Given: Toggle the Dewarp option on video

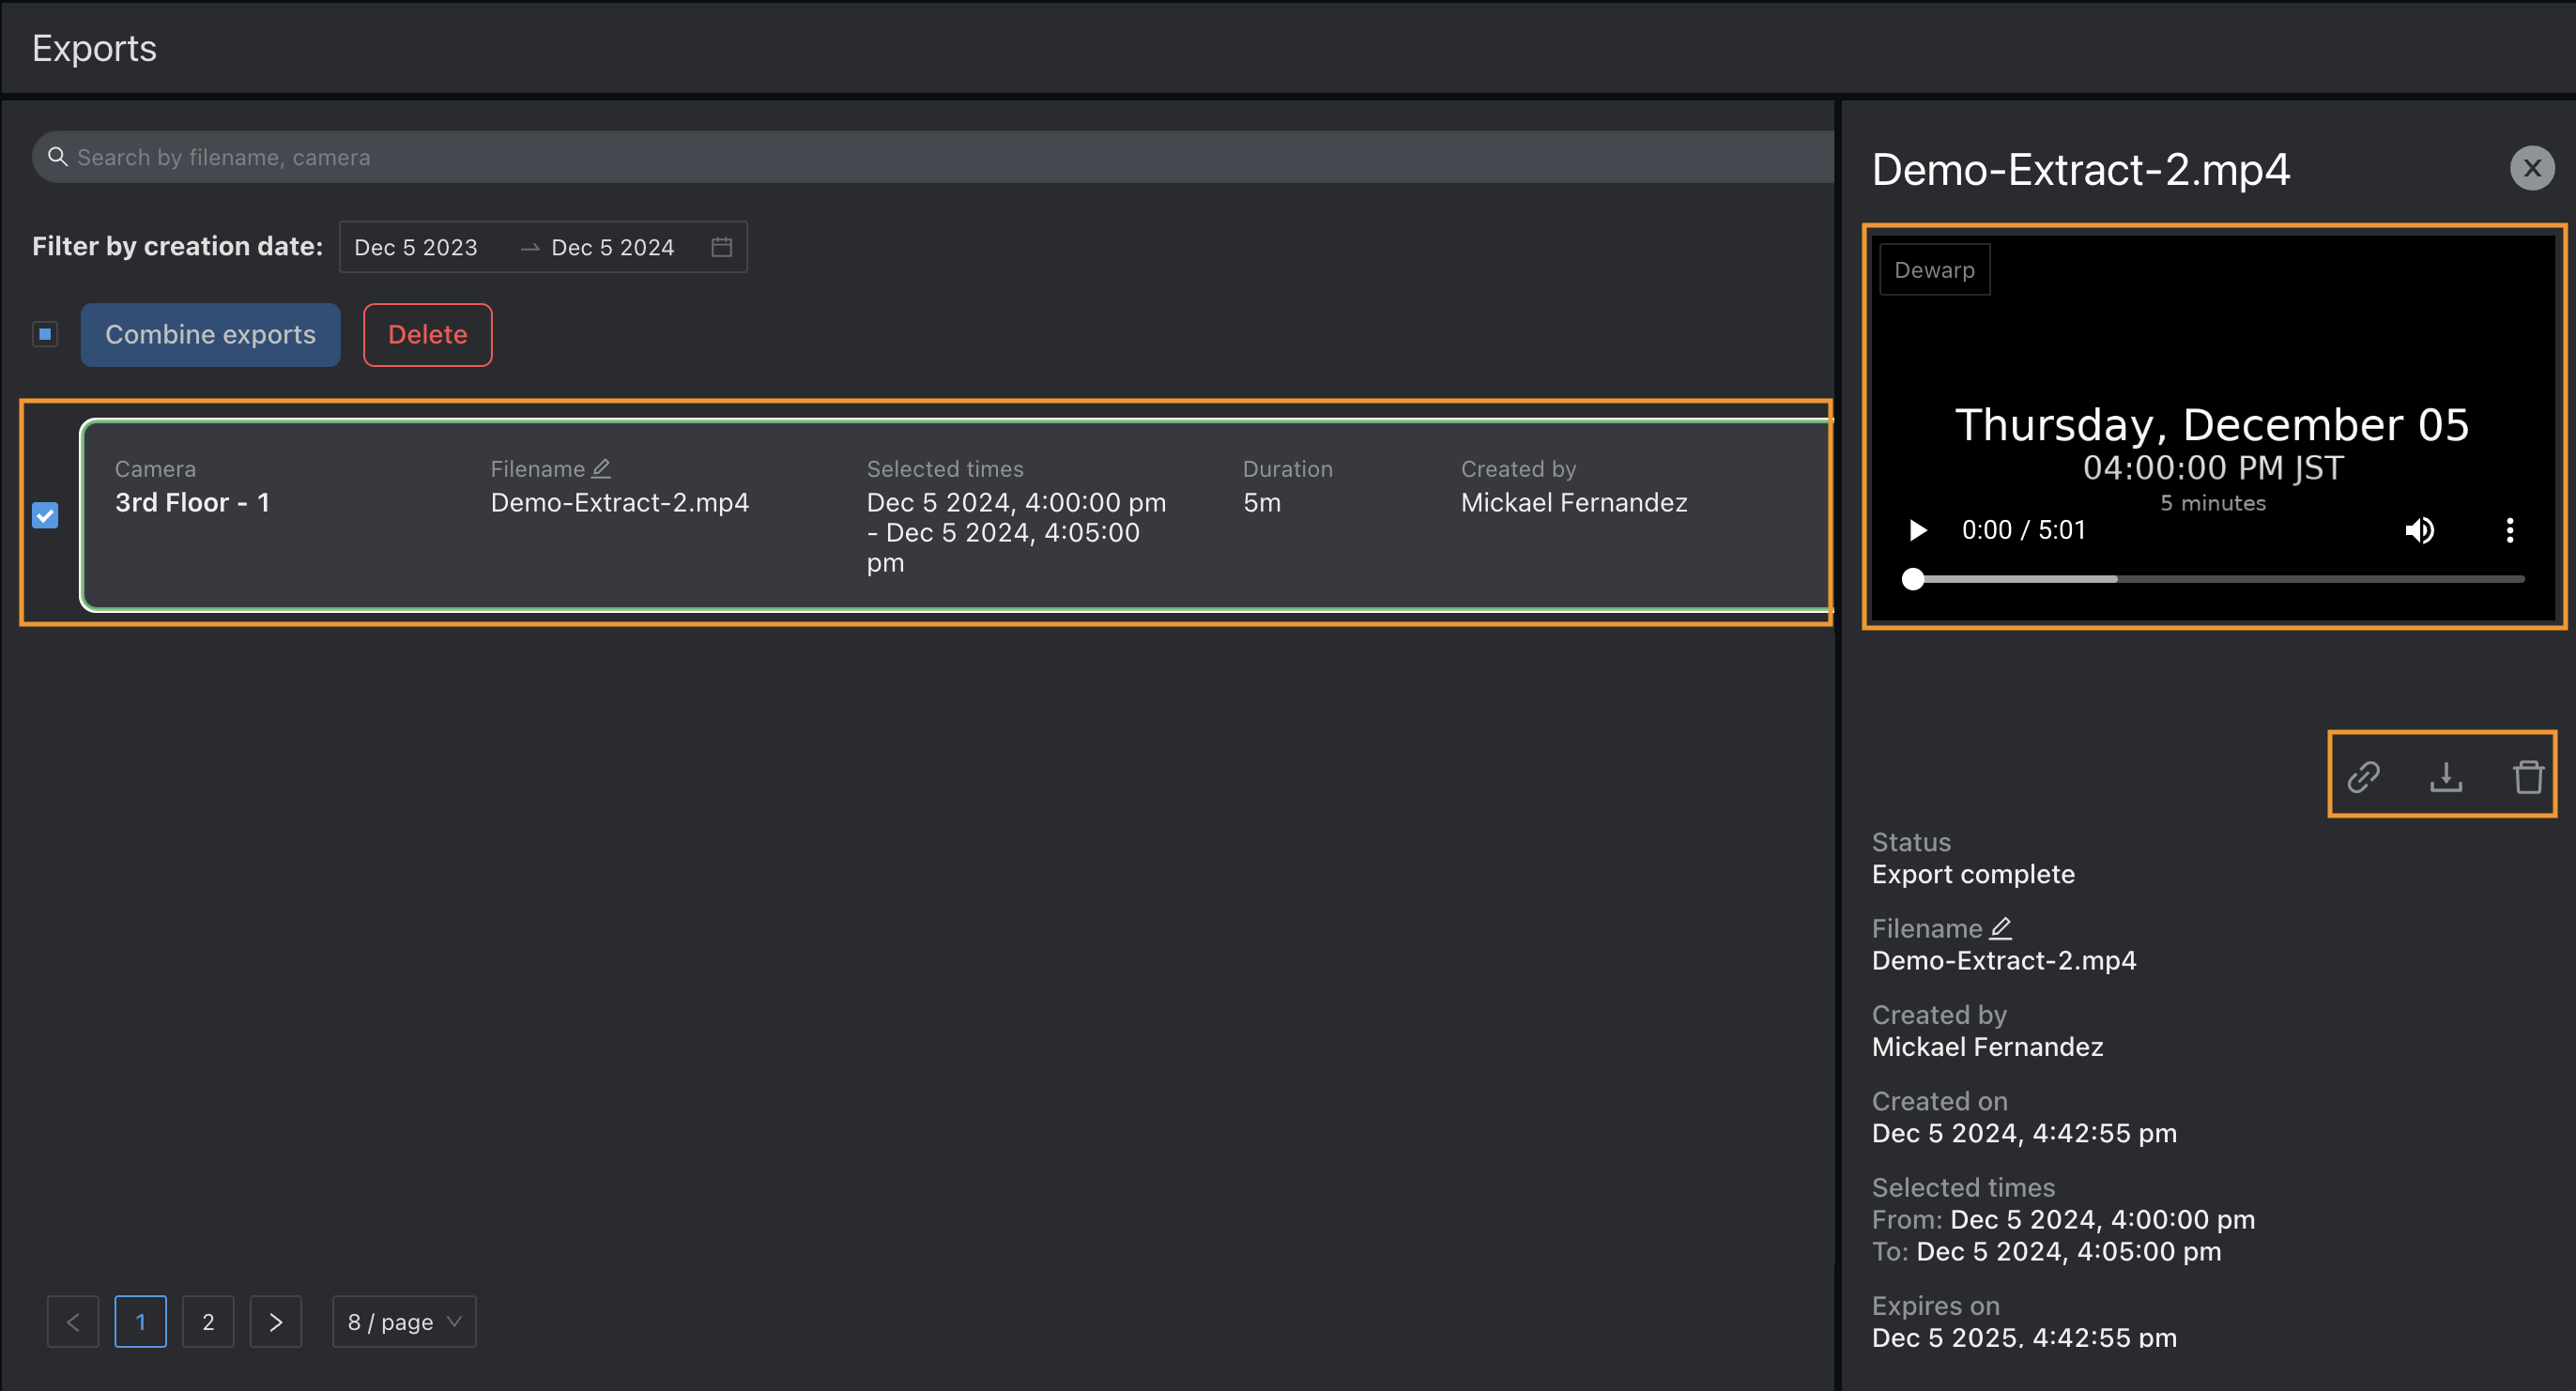Looking at the screenshot, I should 1934,270.
